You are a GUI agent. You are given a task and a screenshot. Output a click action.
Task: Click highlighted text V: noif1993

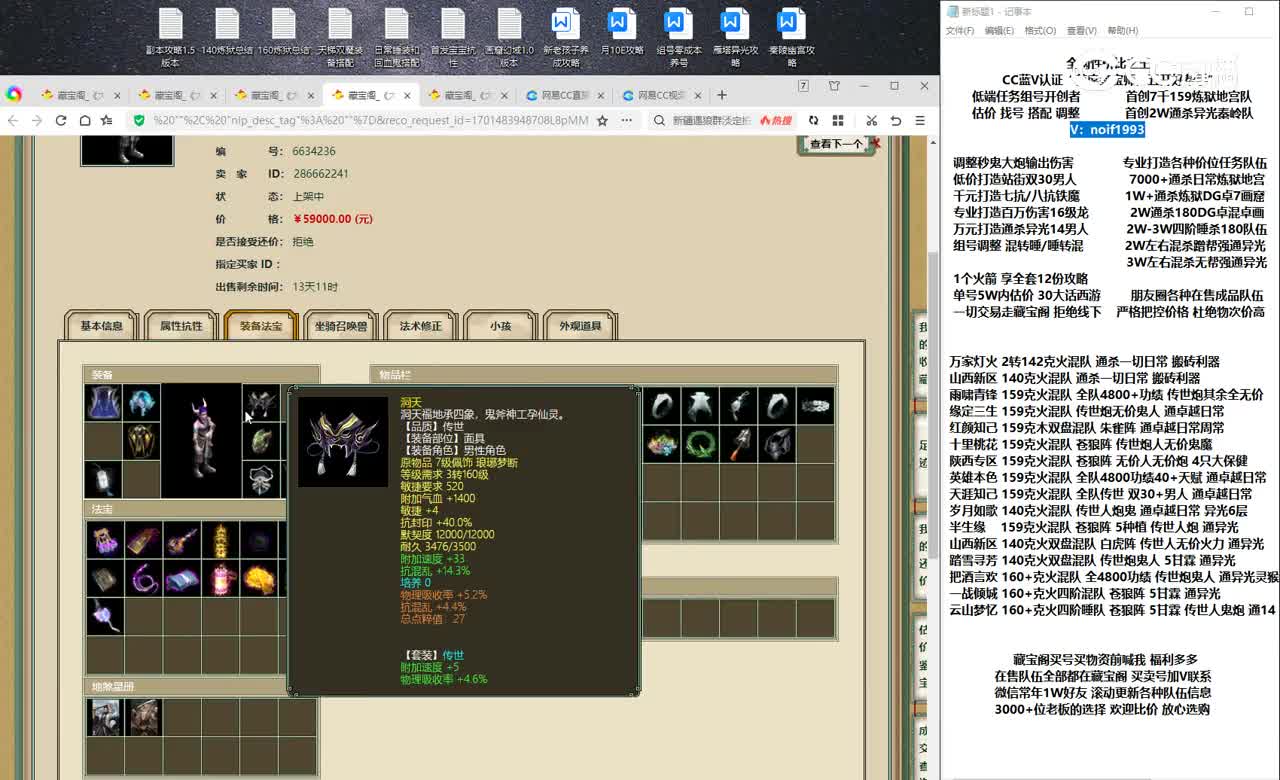click(x=1106, y=130)
